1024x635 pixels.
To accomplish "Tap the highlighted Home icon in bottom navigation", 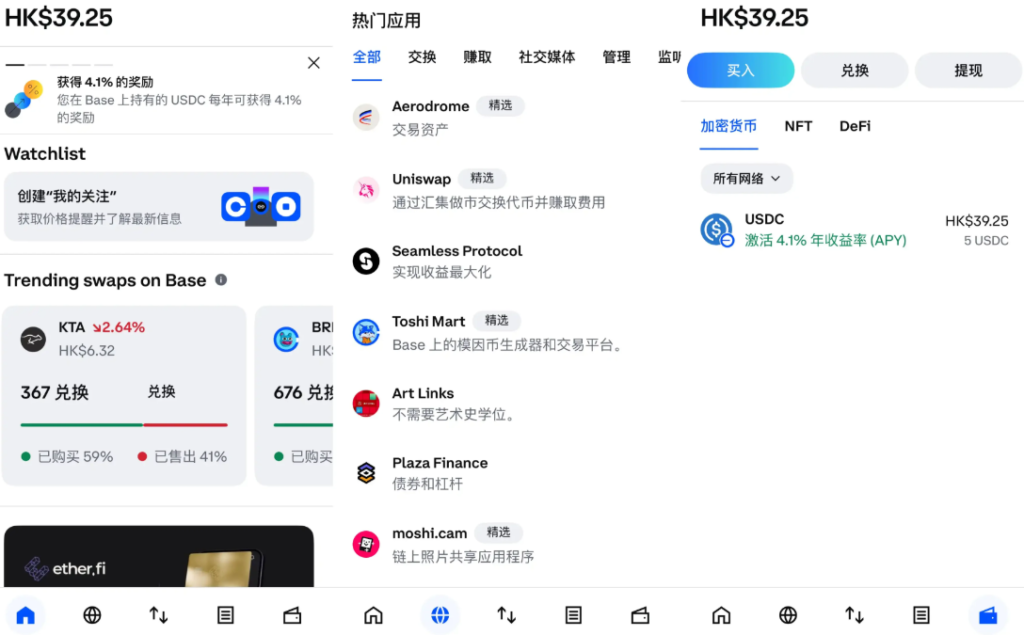I will (26, 615).
